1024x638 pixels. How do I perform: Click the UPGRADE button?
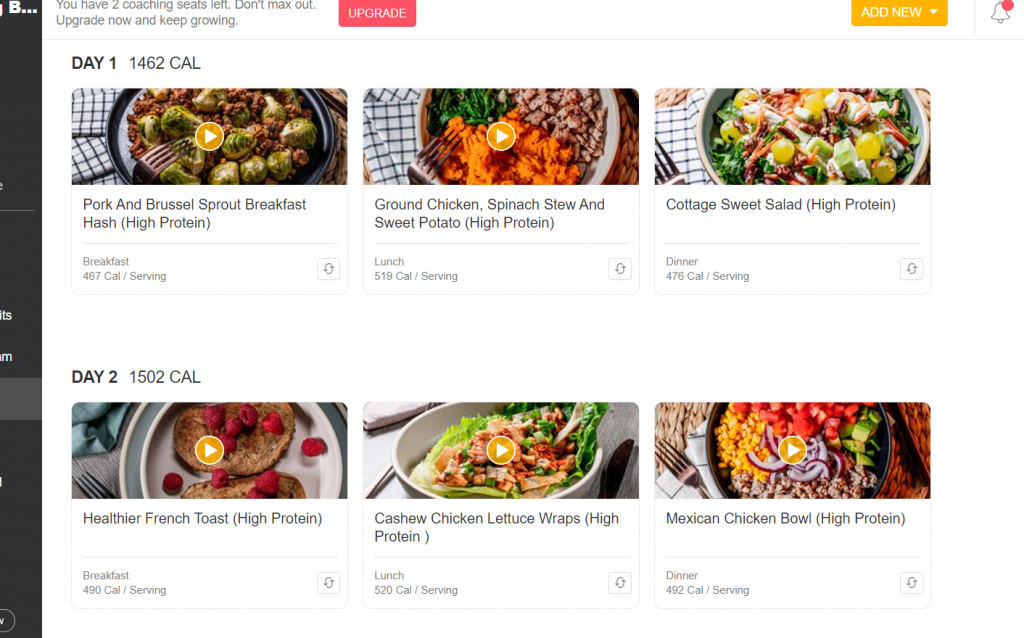(377, 14)
